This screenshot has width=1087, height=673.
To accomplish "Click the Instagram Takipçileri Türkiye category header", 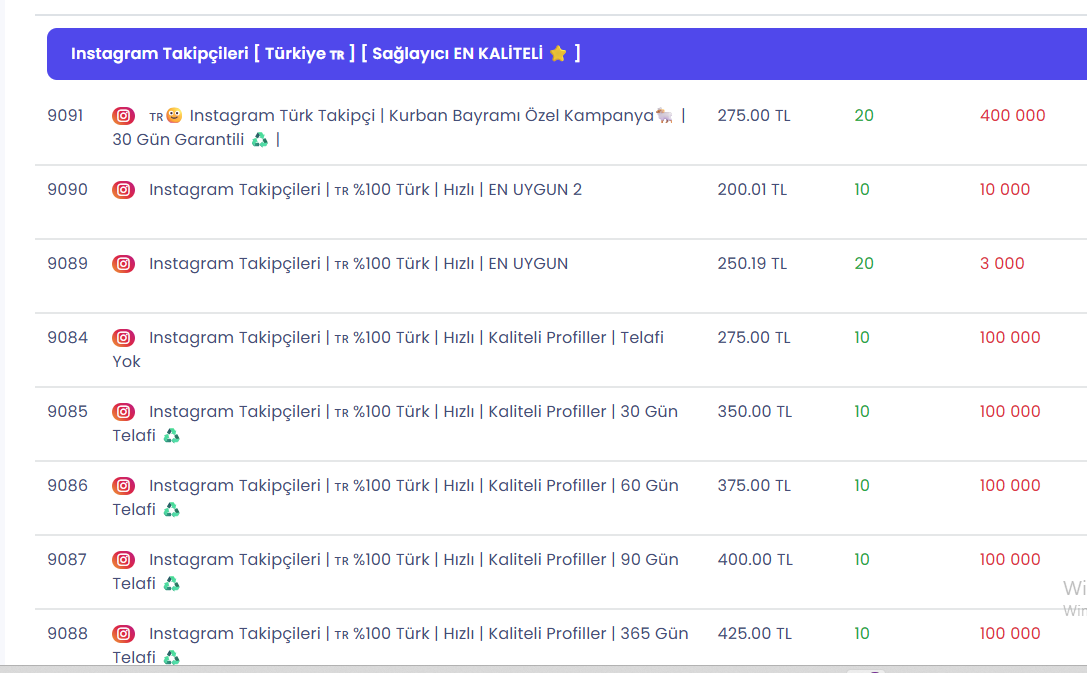I will tap(566, 54).
